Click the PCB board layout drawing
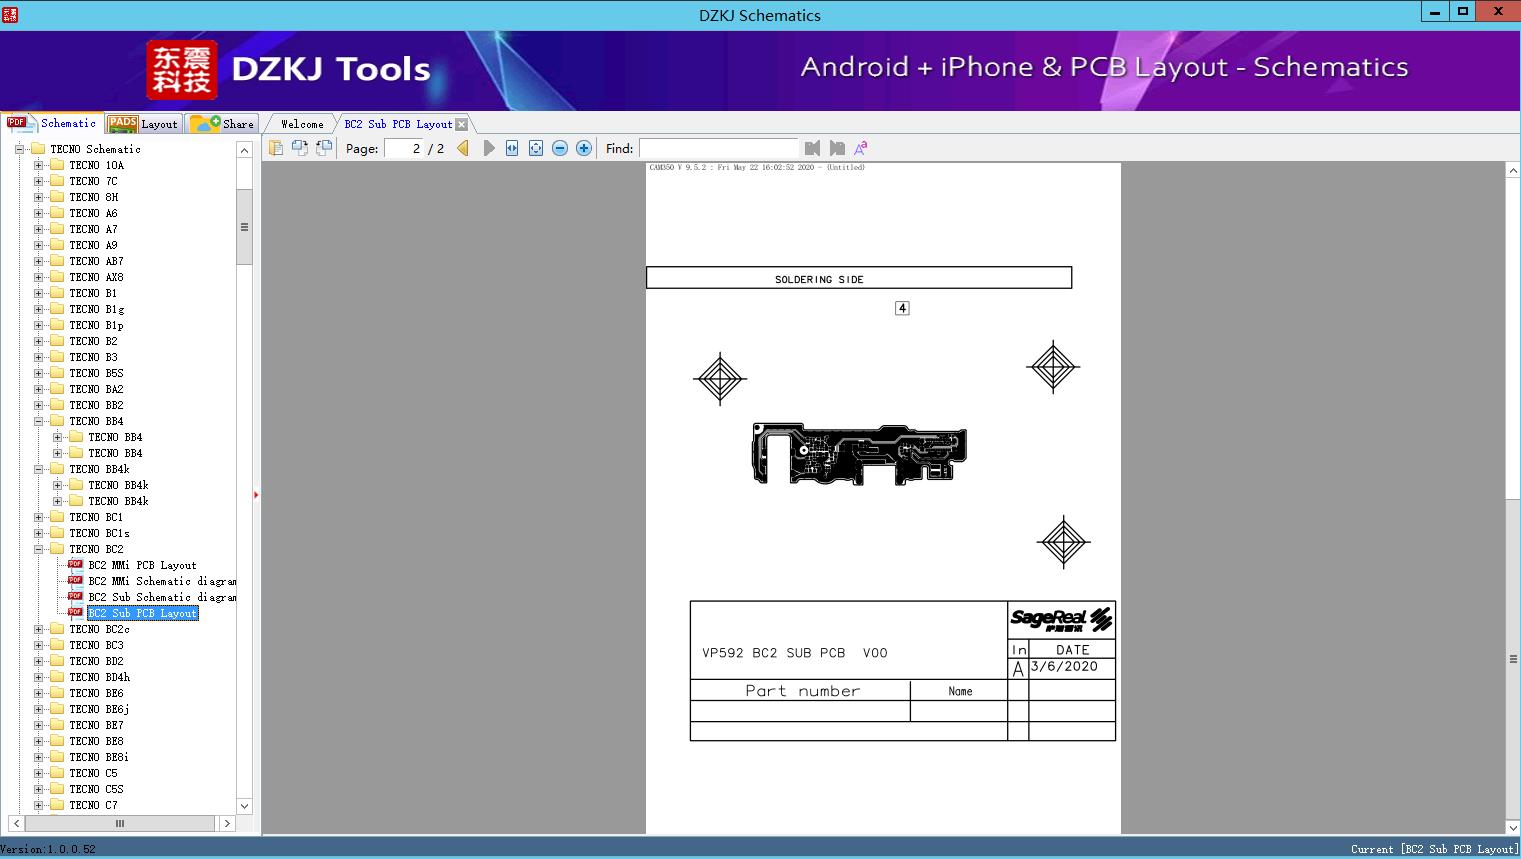1521x859 pixels. point(859,453)
